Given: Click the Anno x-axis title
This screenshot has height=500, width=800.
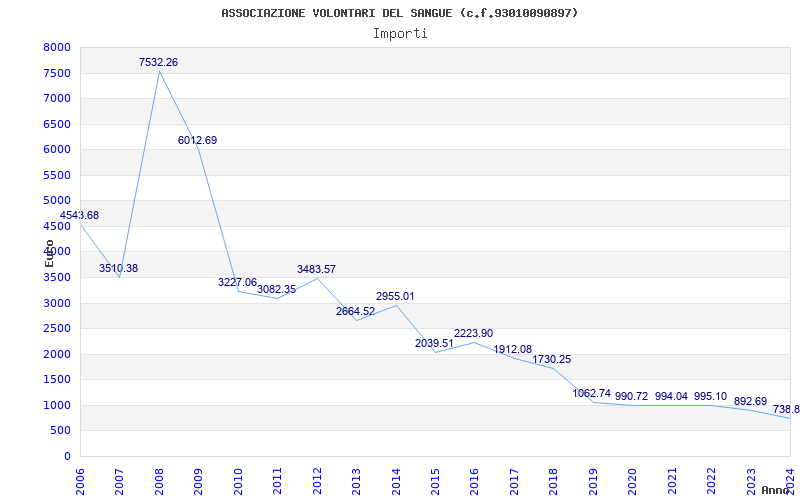Looking at the screenshot, I should (x=775, y=490).
